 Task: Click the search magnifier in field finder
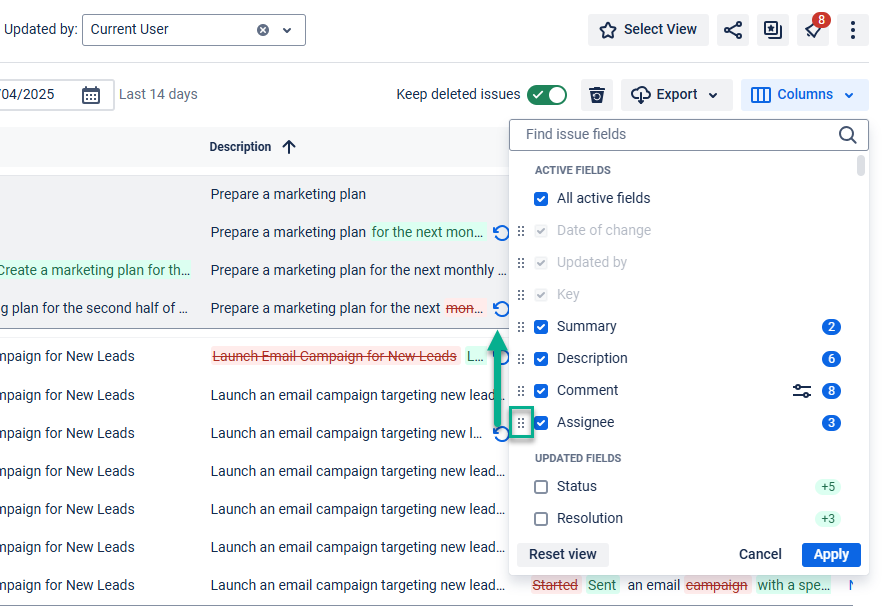click(847, 135)
